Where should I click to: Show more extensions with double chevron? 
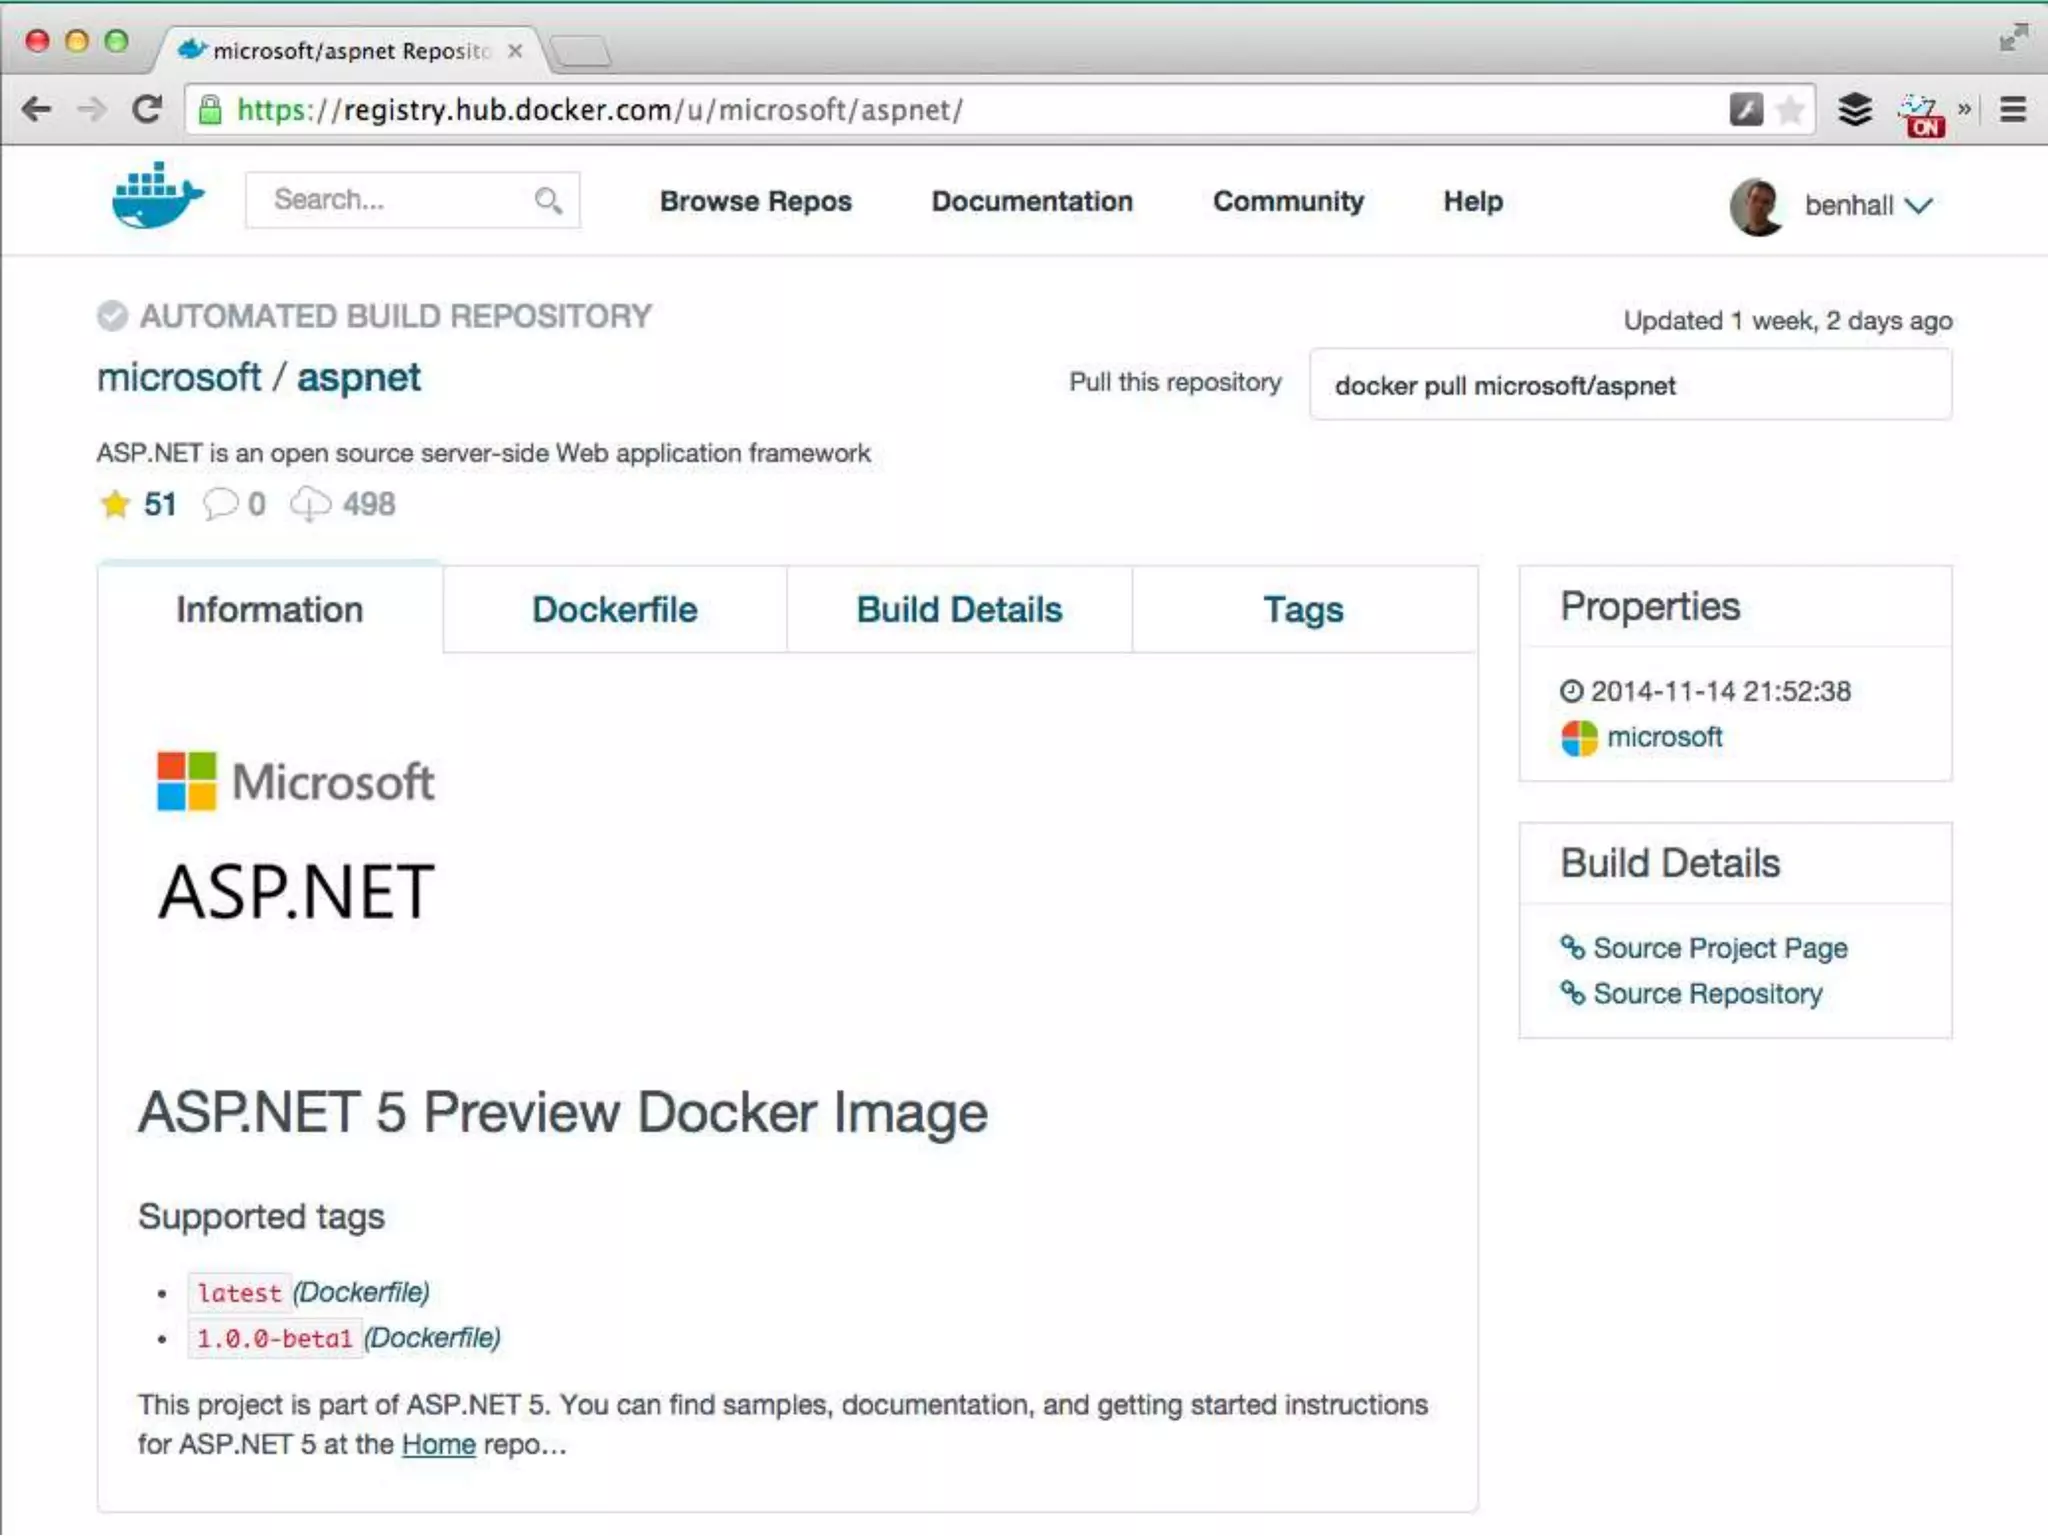1964,108
